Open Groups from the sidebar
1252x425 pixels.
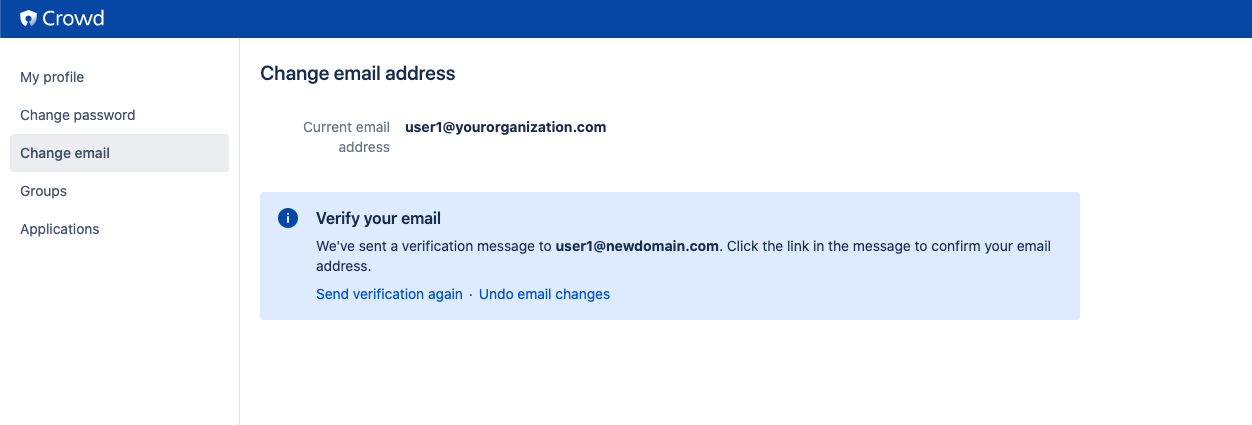[x=44, y=191]
